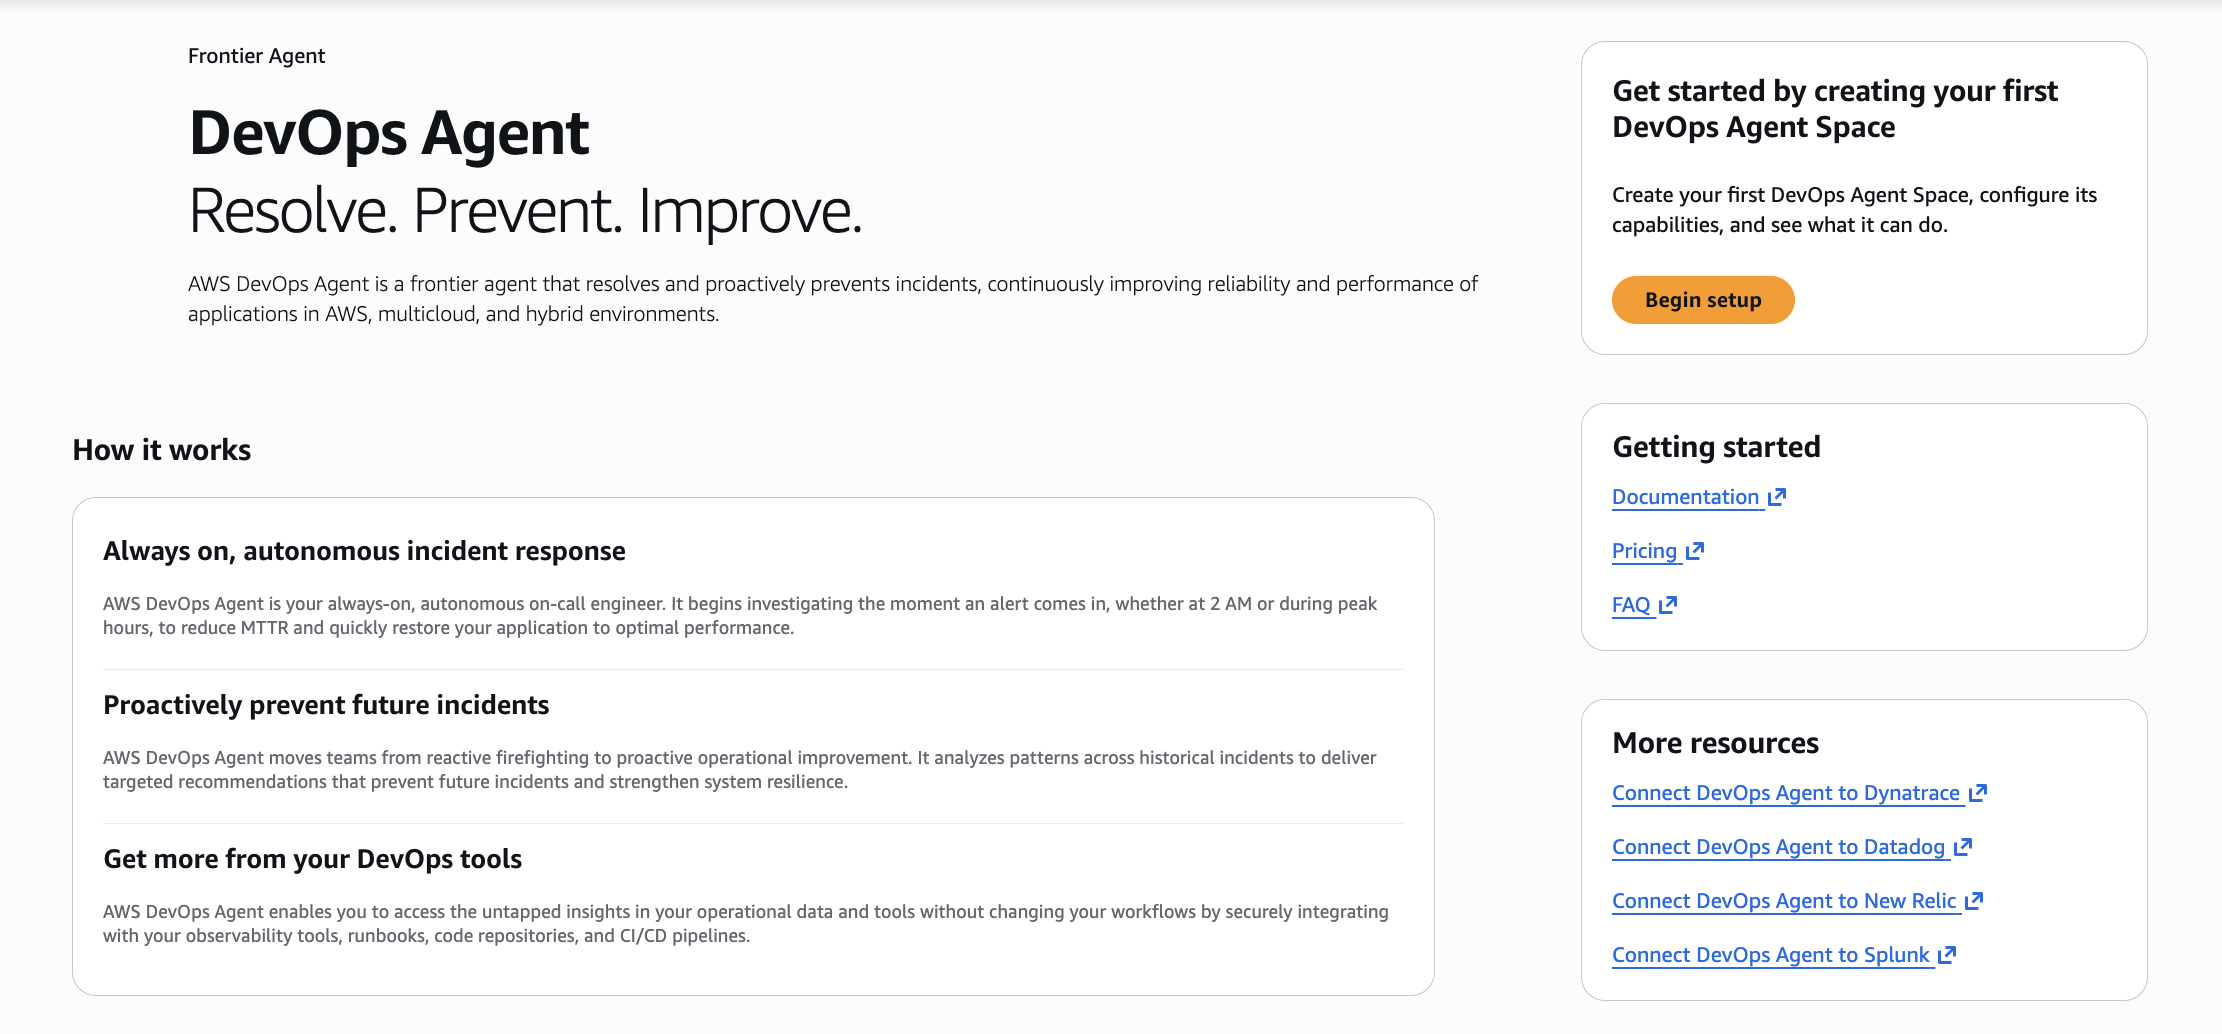The image size is (2222, 1034).
Task: Open the FAQ link
Action: coord(1631,605)
